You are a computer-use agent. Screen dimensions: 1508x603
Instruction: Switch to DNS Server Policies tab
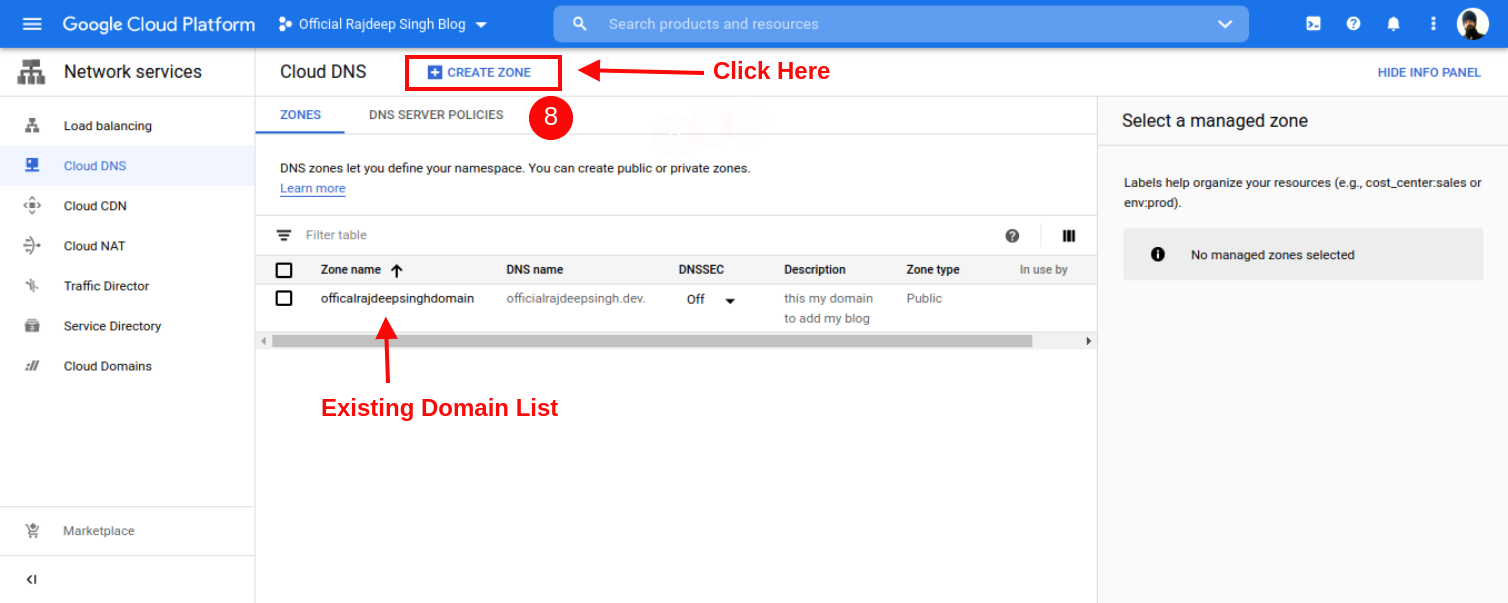436,115
